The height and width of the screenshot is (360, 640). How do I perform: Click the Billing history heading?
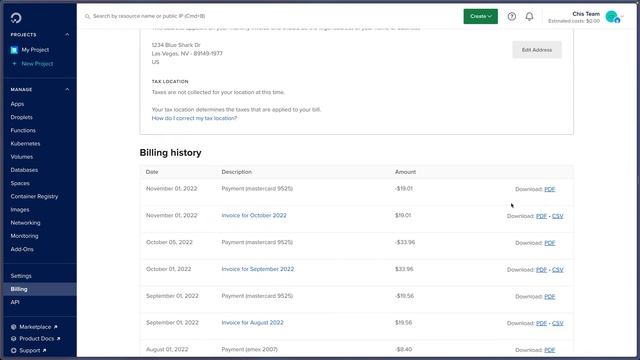point(170,153)
